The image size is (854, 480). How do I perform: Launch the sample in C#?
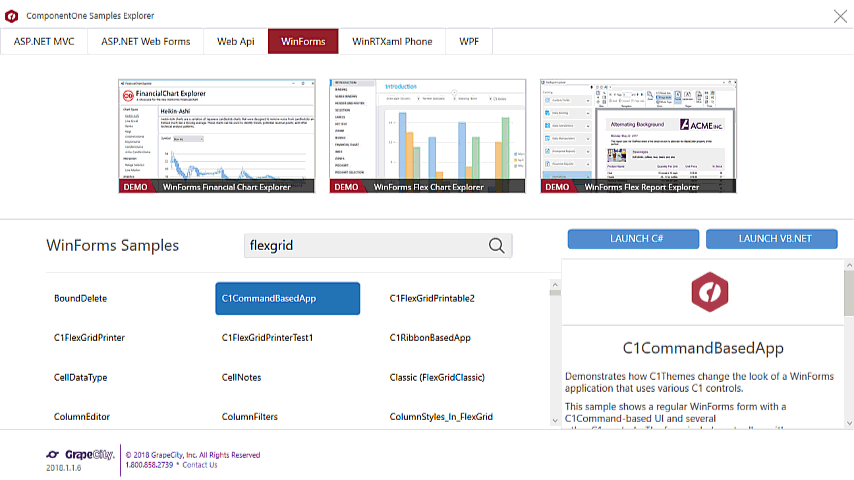tap(633, 239)
